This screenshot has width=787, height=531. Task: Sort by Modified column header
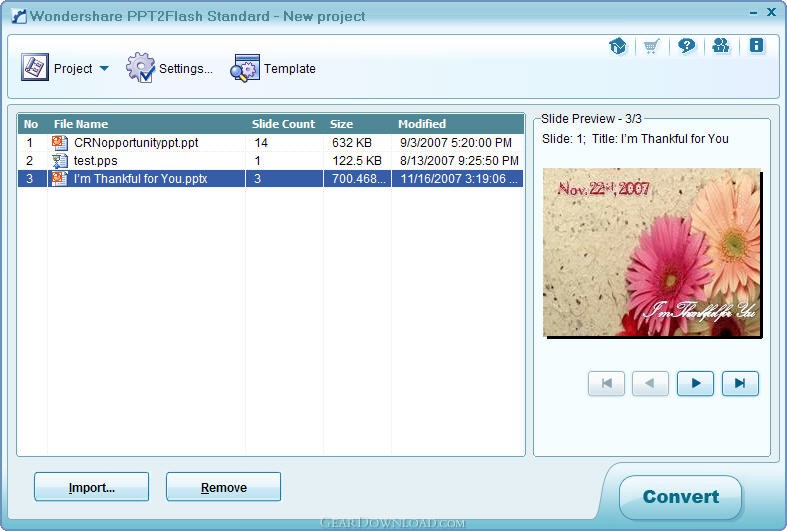tap(422, 124)
